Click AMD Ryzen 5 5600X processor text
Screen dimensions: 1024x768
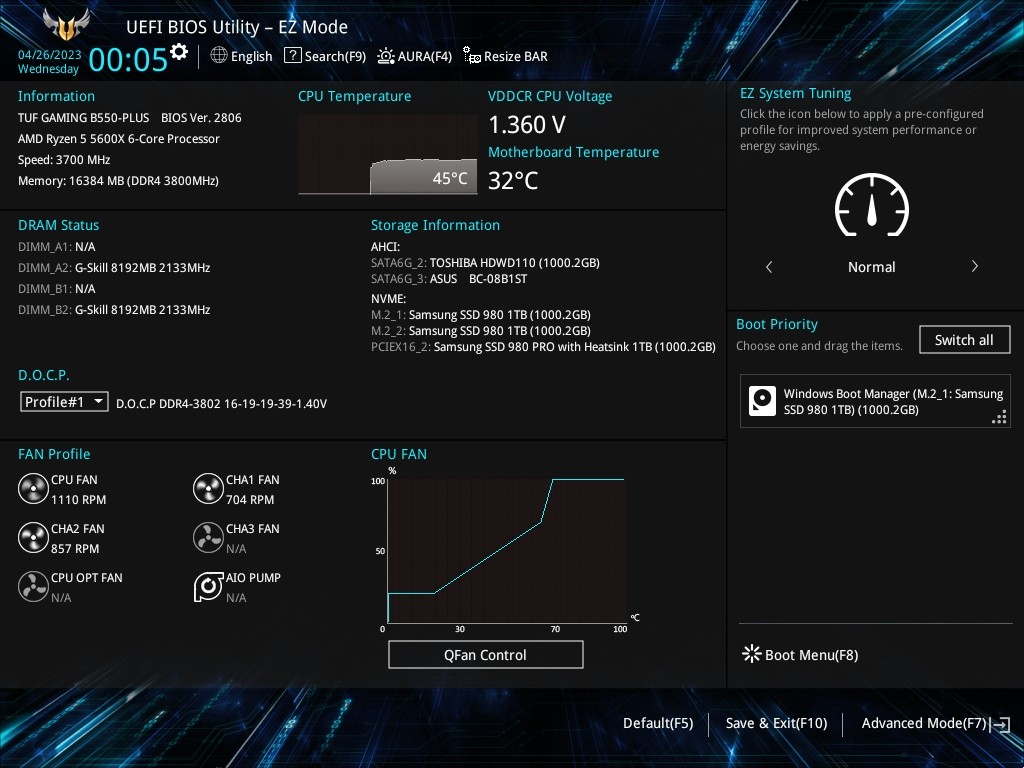pos(119,138)
